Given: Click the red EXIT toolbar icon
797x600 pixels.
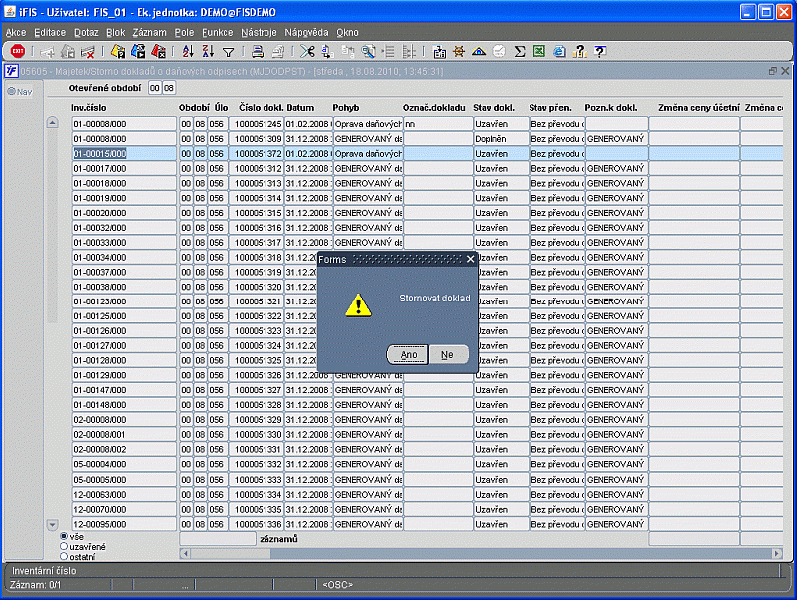Looking at the screenshot, I should tap(18, 51).
